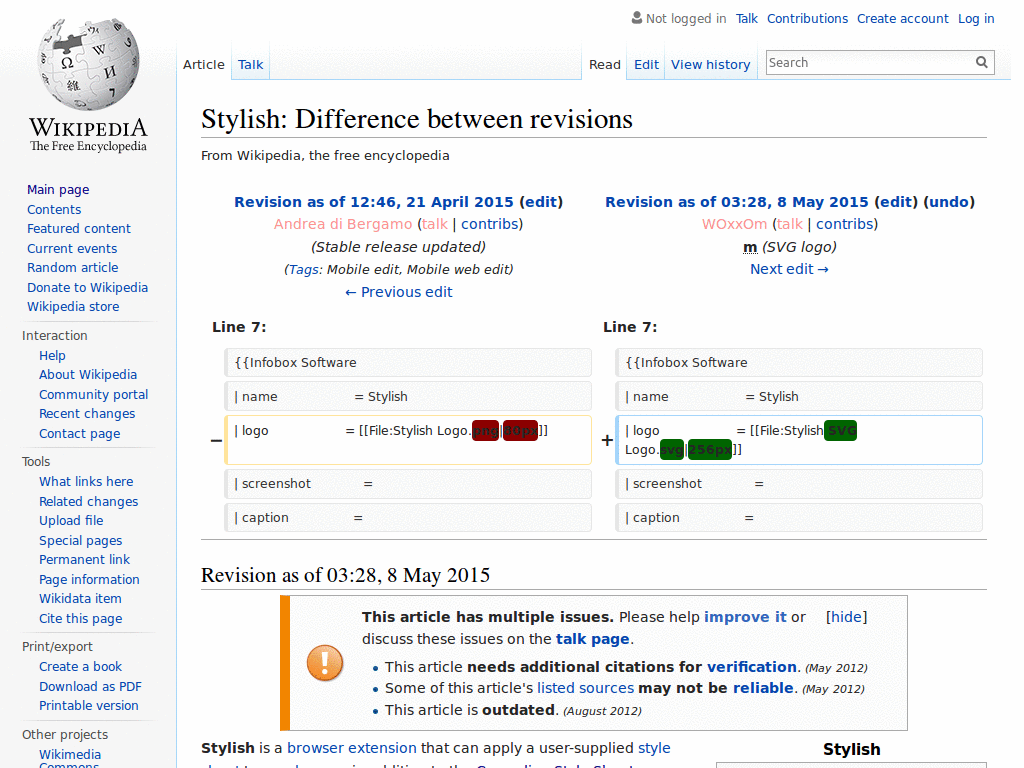The width and height of the screenshot is (1024, 768).
Task: Open WOxxOm user page
Action: (x=734, y=224)
